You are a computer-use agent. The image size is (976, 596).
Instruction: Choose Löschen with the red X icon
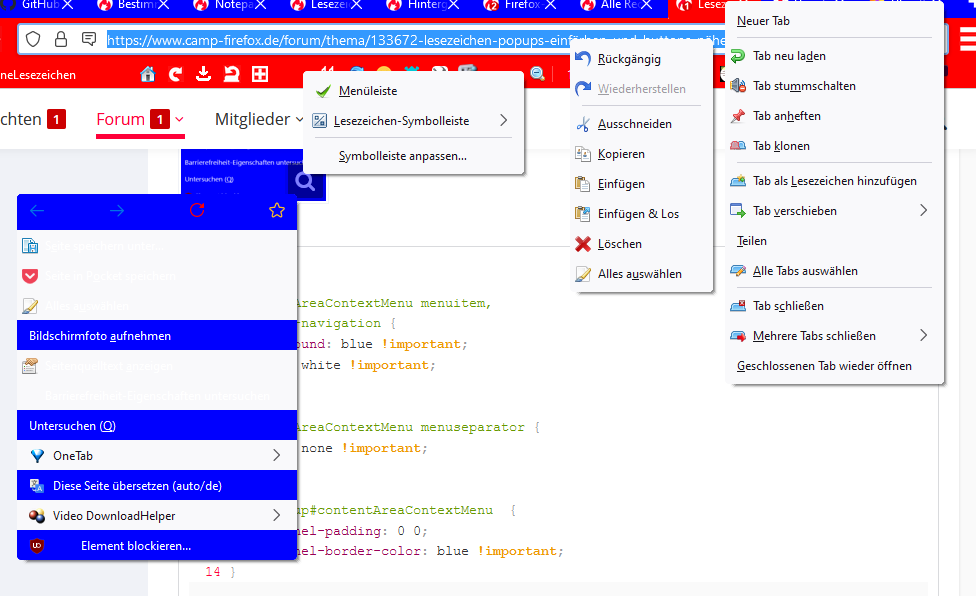click(x=642, y=244)
